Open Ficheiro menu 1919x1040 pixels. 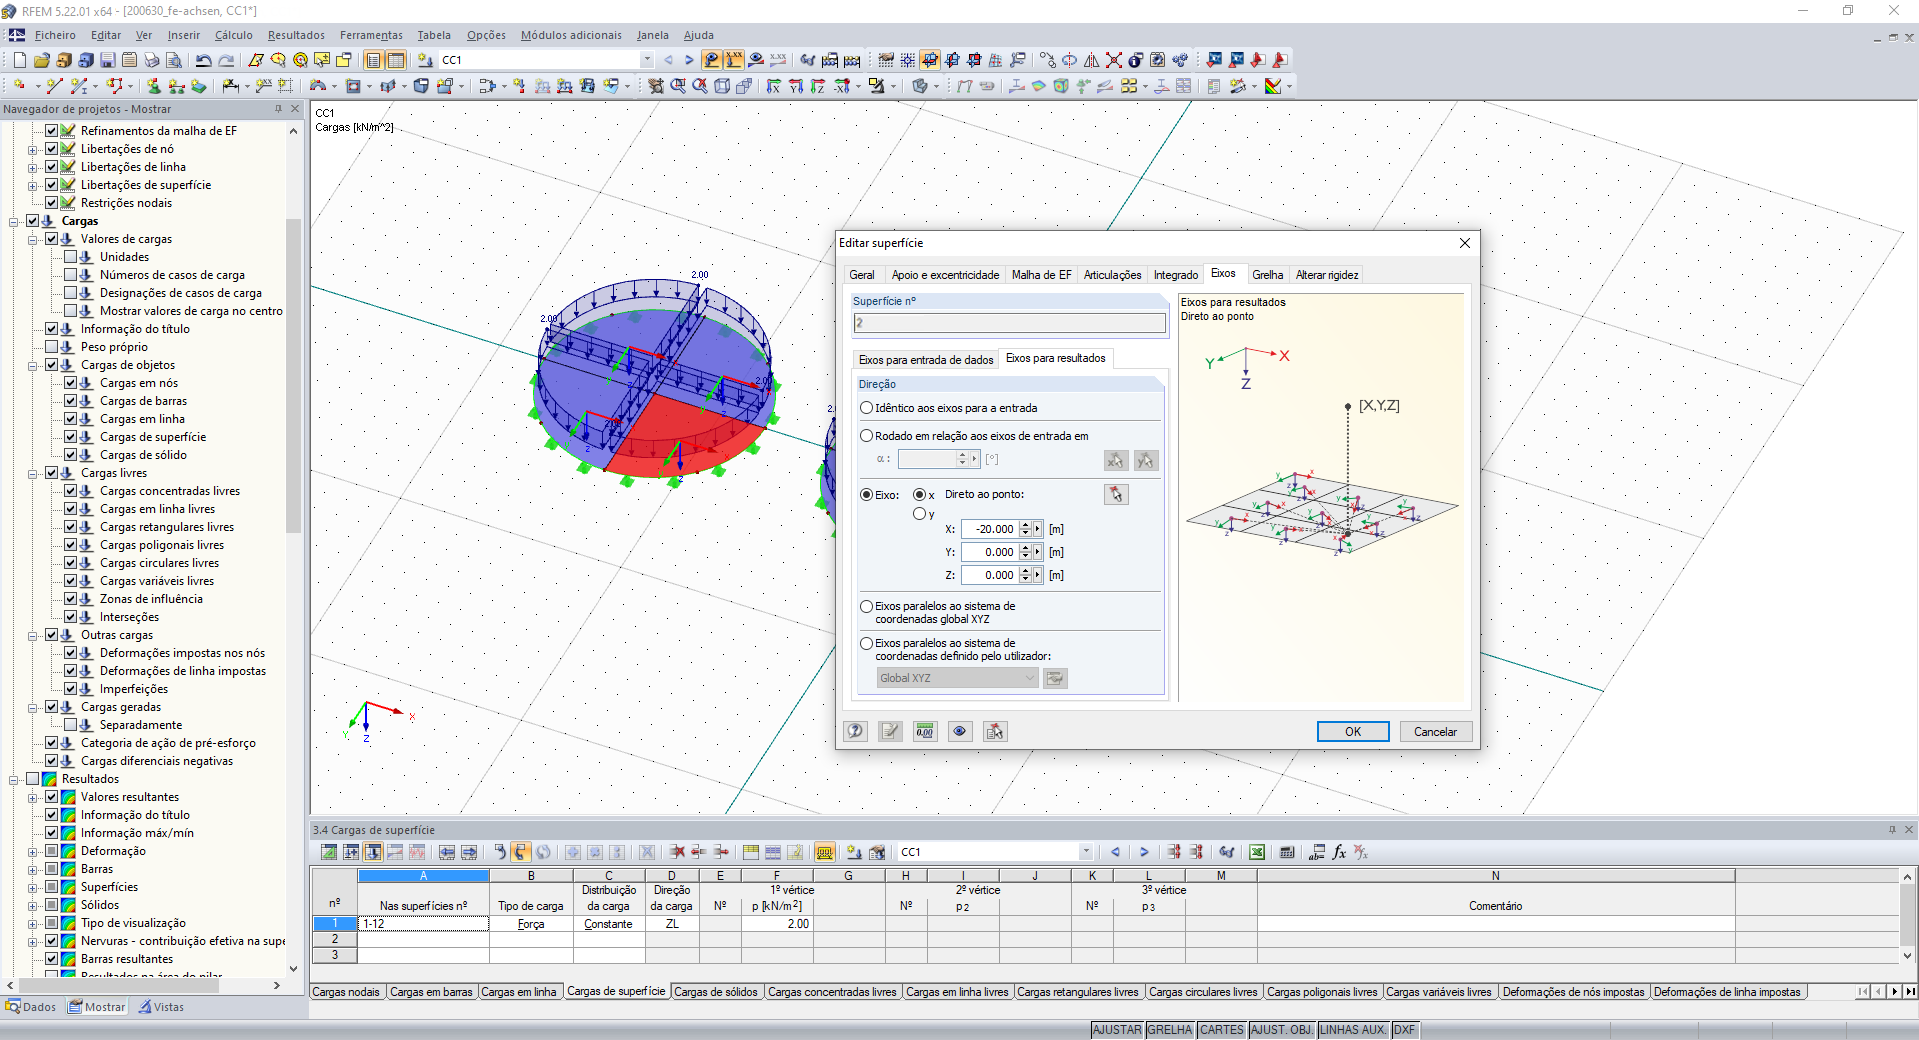point(55,35)
